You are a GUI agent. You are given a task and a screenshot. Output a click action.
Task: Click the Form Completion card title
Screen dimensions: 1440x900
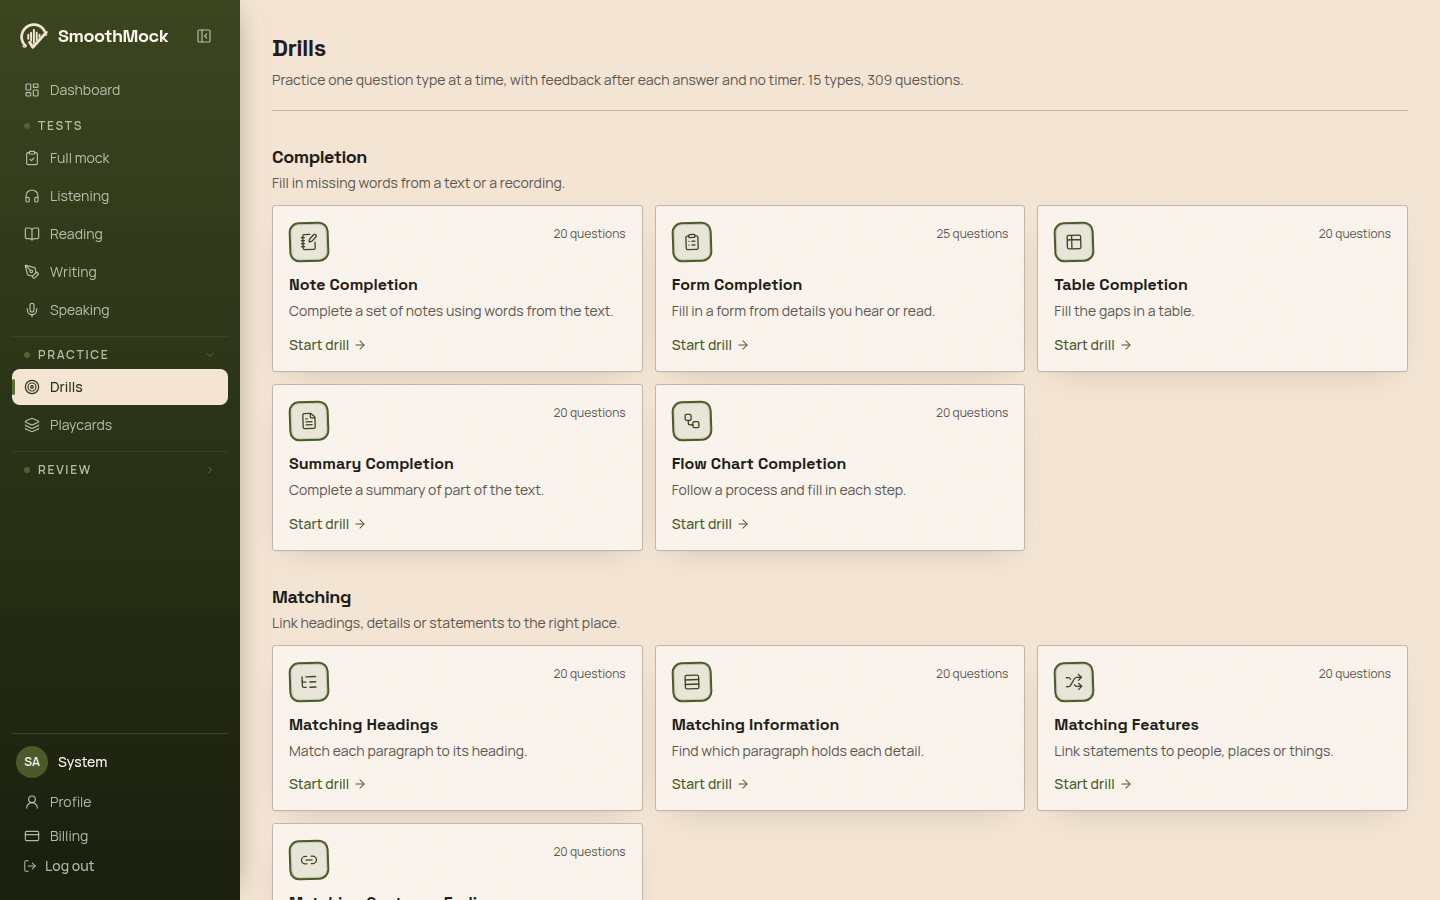[x=737, y=285]
